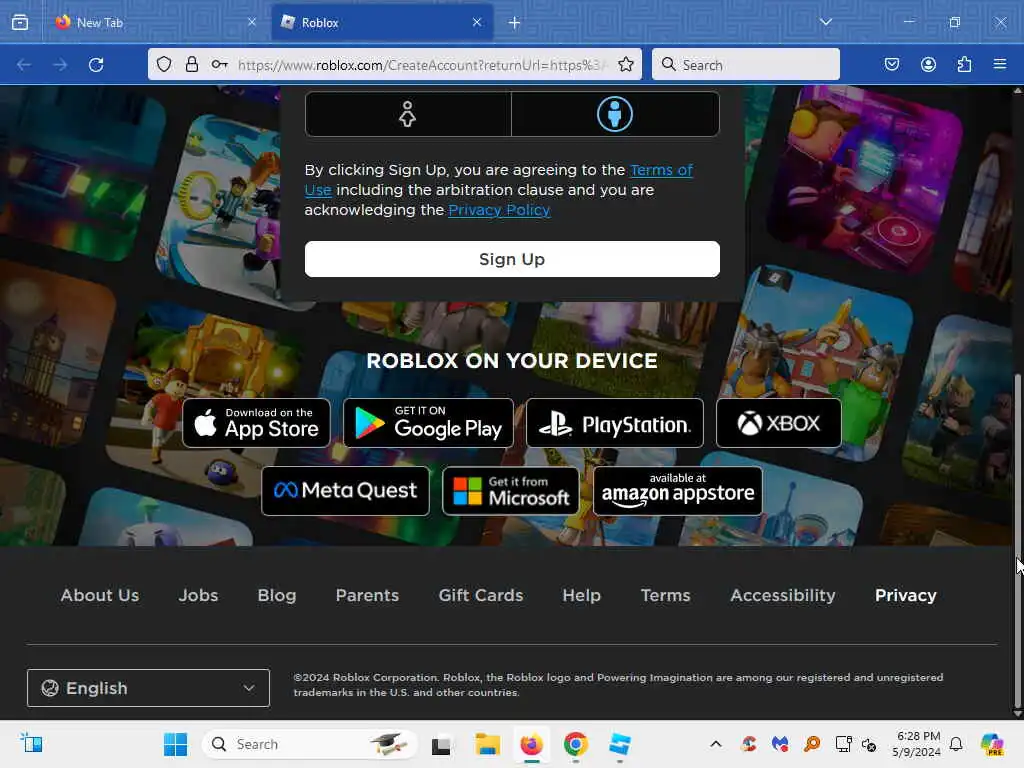1024x768 pixels.
Task: Open Firefox View icon
Action: click(x=20, y=22)
